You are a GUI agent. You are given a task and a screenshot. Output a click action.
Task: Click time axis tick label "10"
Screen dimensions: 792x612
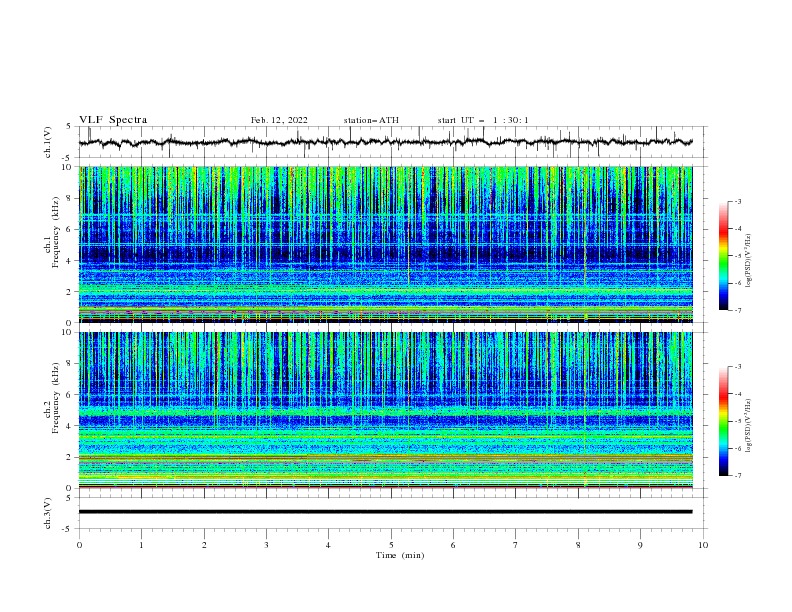point(703,545)
